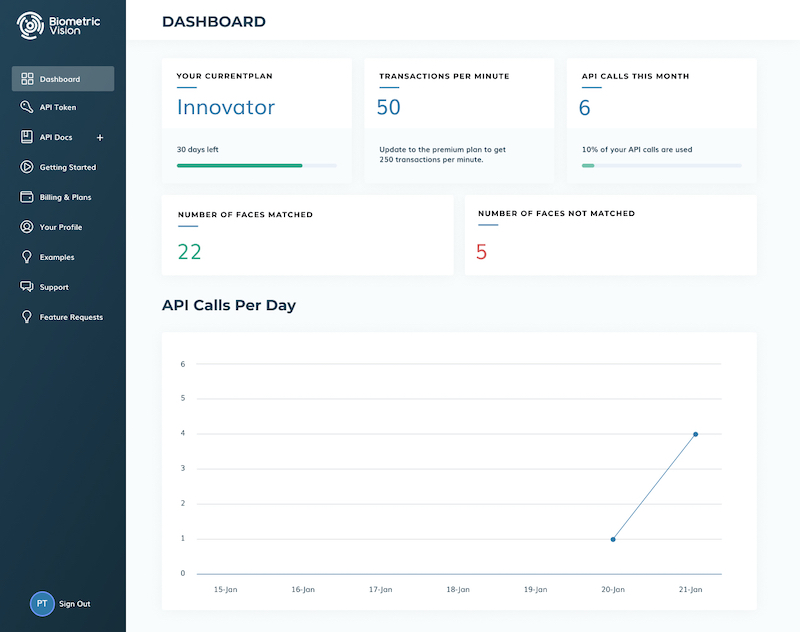Click the API Docs book icon
Image resolution: width=800 pixels, height=632 pixels.
tap(27, 137)
